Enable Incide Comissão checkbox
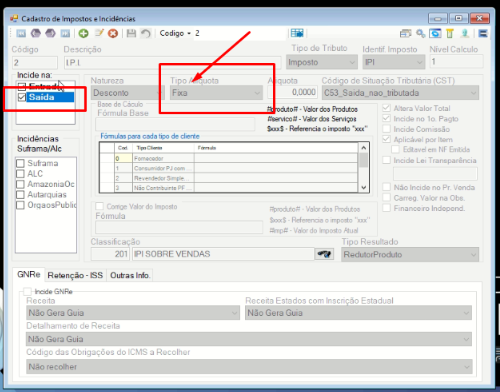500x392 pixels. [x=386, y=129]
